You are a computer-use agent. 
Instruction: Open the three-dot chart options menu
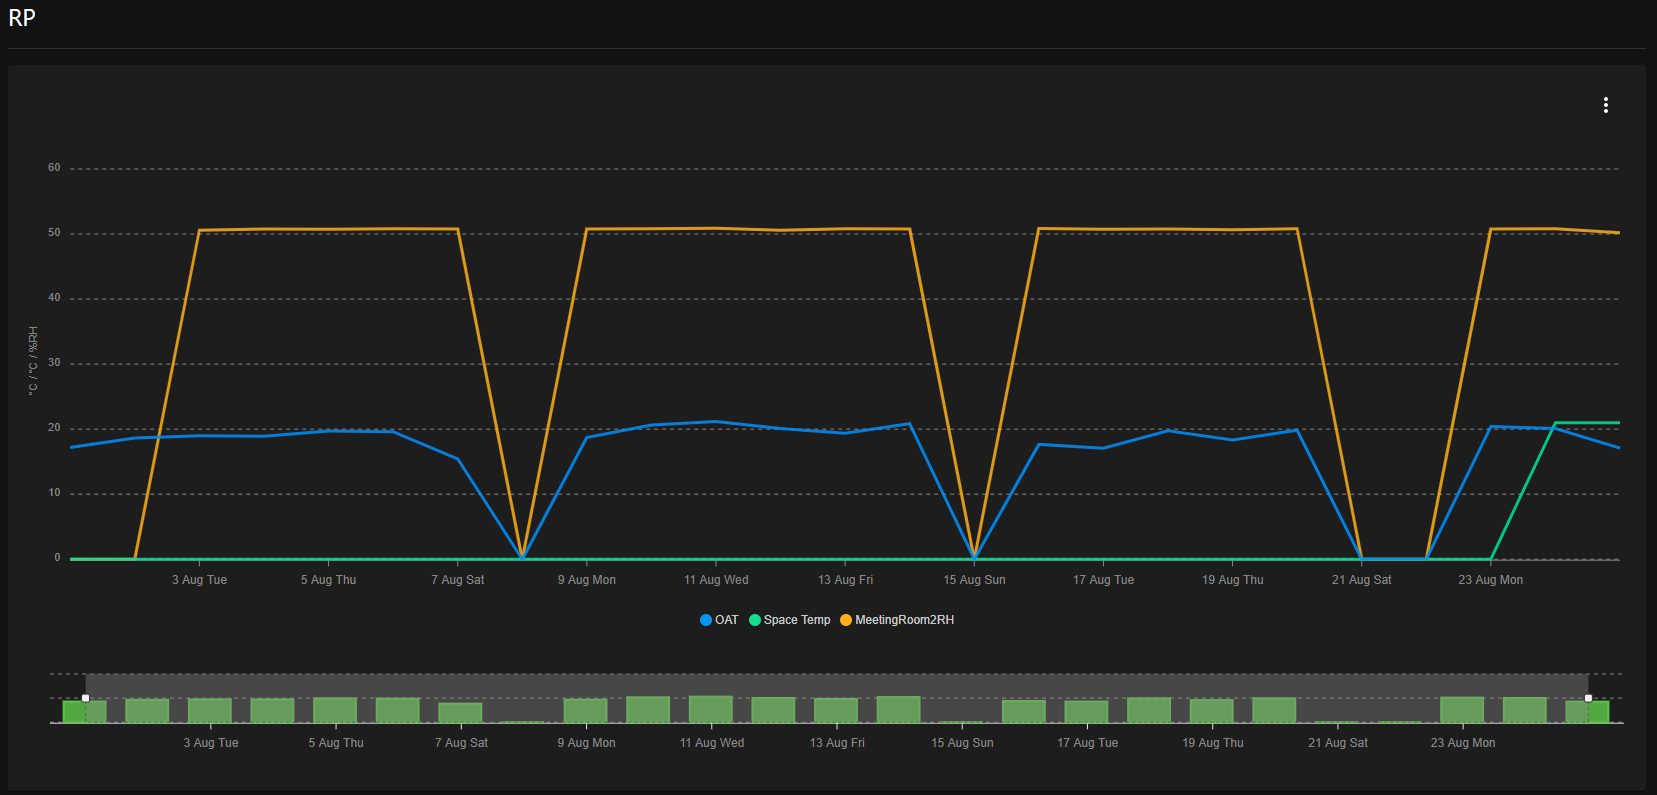pyautogui.click(x=1605, y=105)
